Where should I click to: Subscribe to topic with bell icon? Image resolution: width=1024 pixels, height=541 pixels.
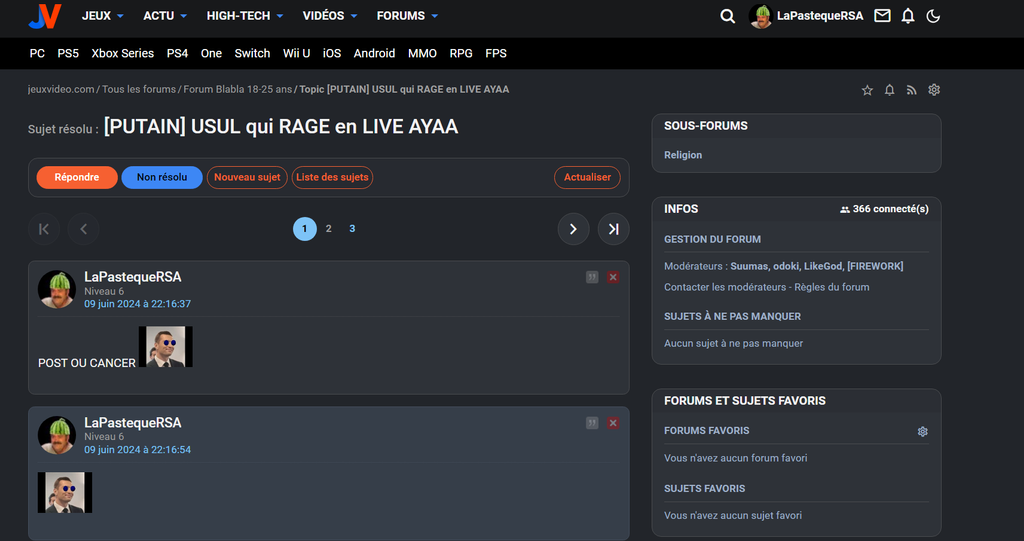(x=889, y=90)
